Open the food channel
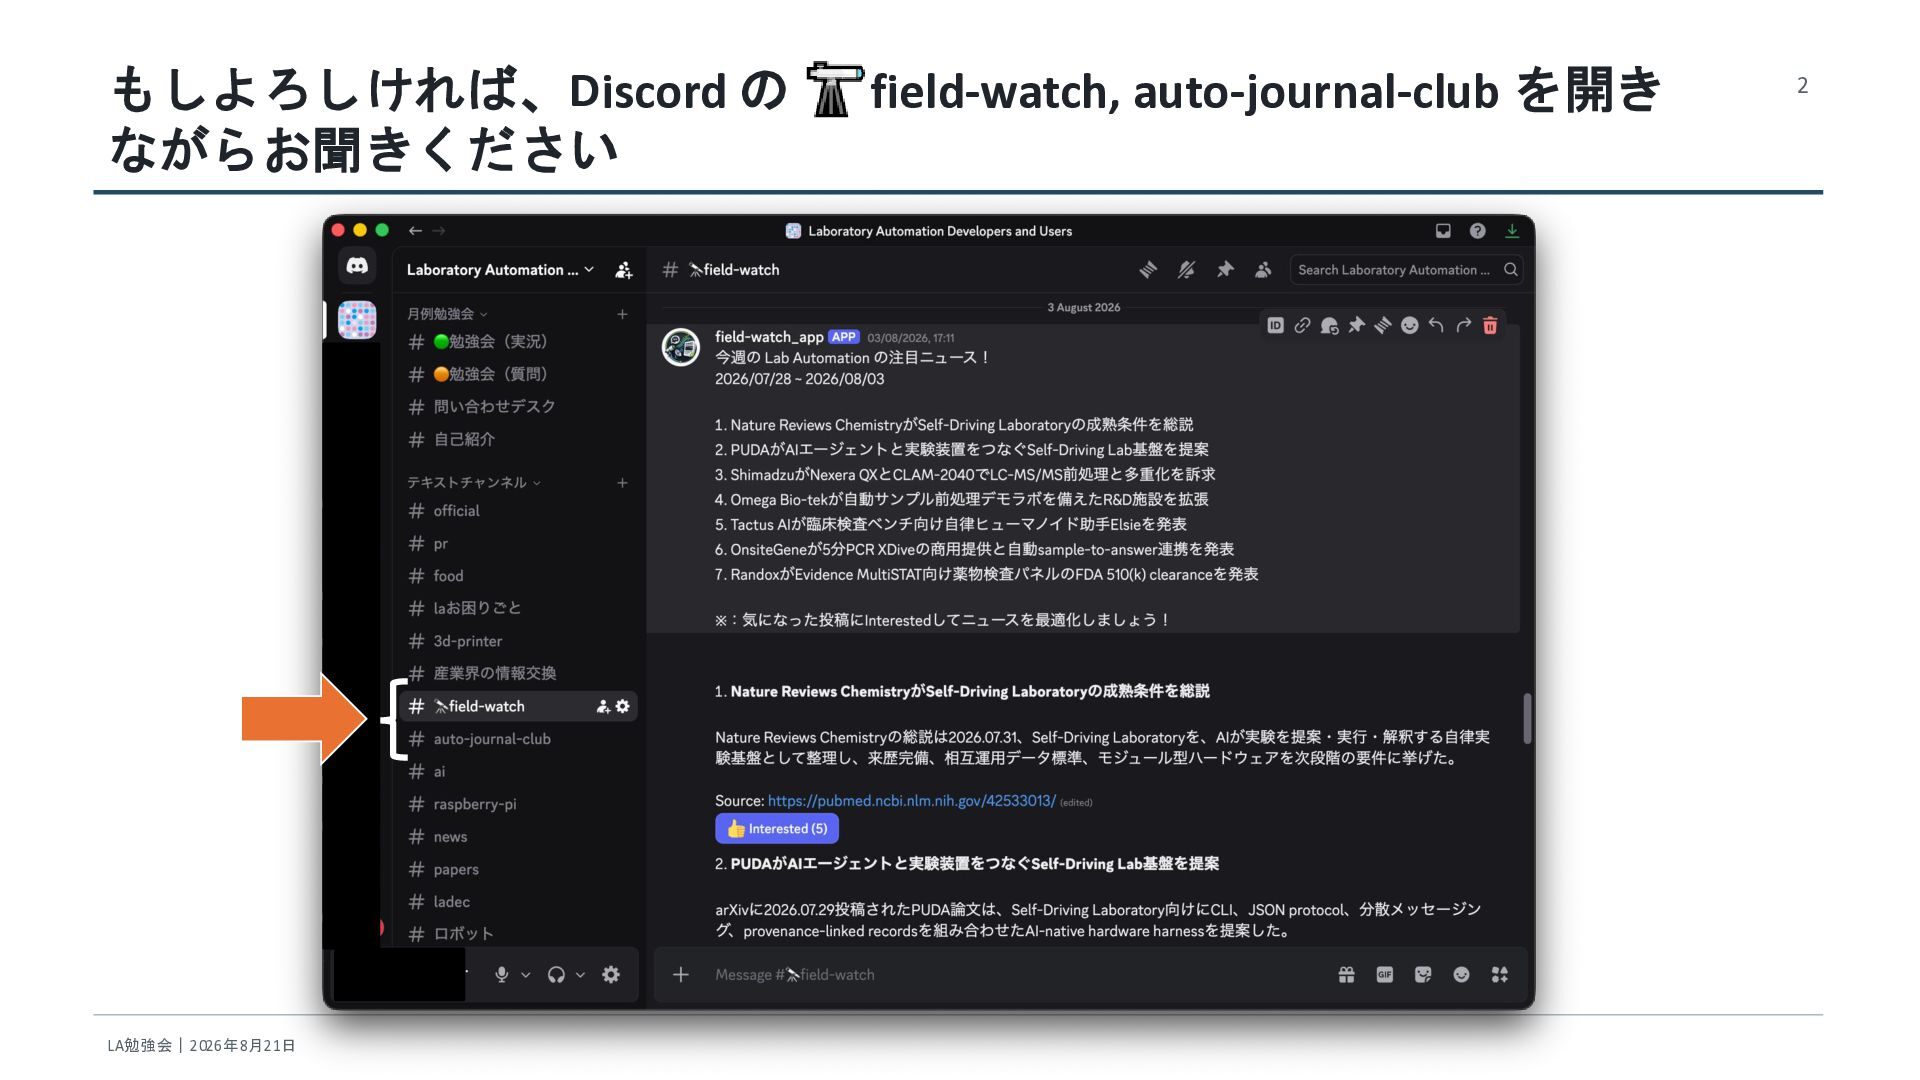The width and height of the screenshot is (1920, 1080). click(x=517, y=576)
